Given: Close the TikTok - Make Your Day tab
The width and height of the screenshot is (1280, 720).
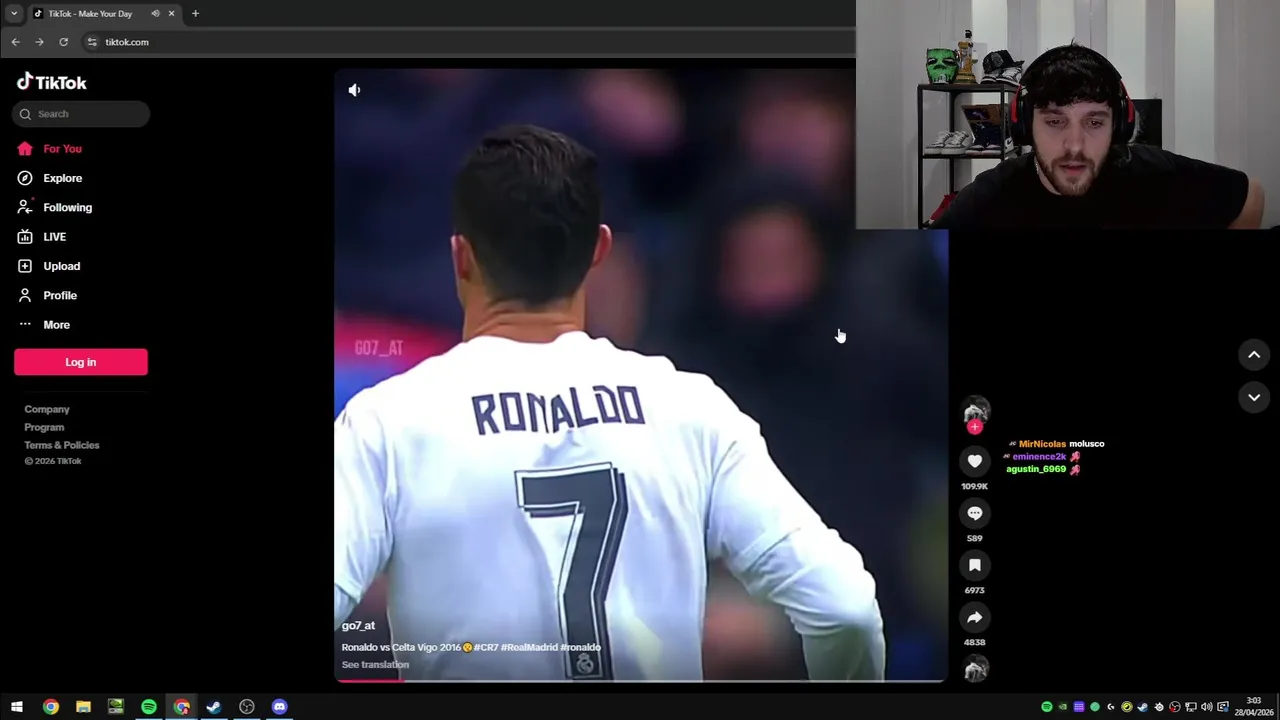Looking at the screenshot, I should [171, 14].
